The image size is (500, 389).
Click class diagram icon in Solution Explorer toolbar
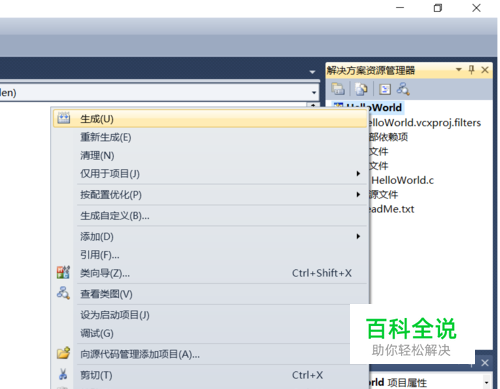[x=403, y=89]
